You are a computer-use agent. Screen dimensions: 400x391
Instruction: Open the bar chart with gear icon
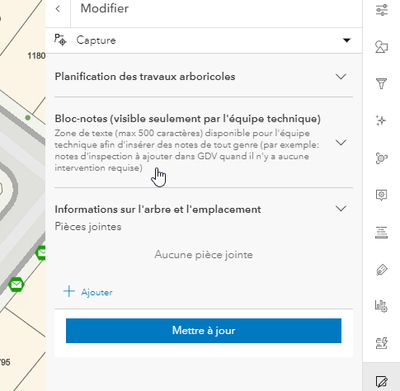381,306
